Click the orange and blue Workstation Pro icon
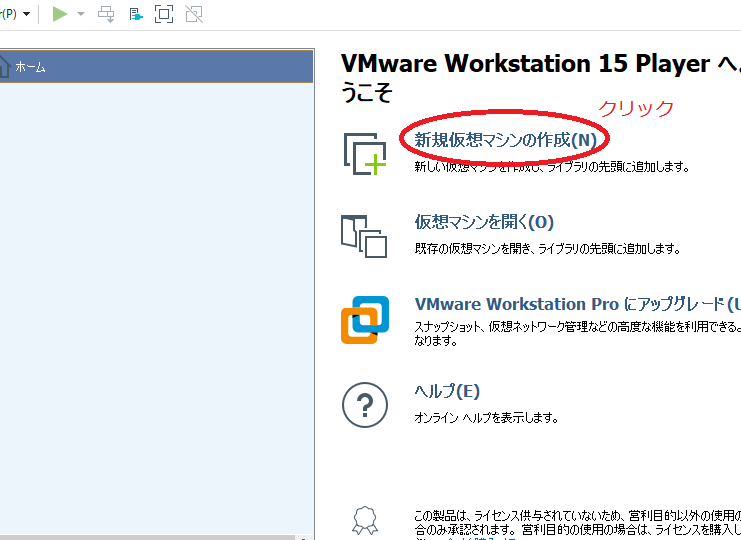Image resolution: width=741 pixels, height=540 pixels. pyautogui.click(x=365, y=320)
